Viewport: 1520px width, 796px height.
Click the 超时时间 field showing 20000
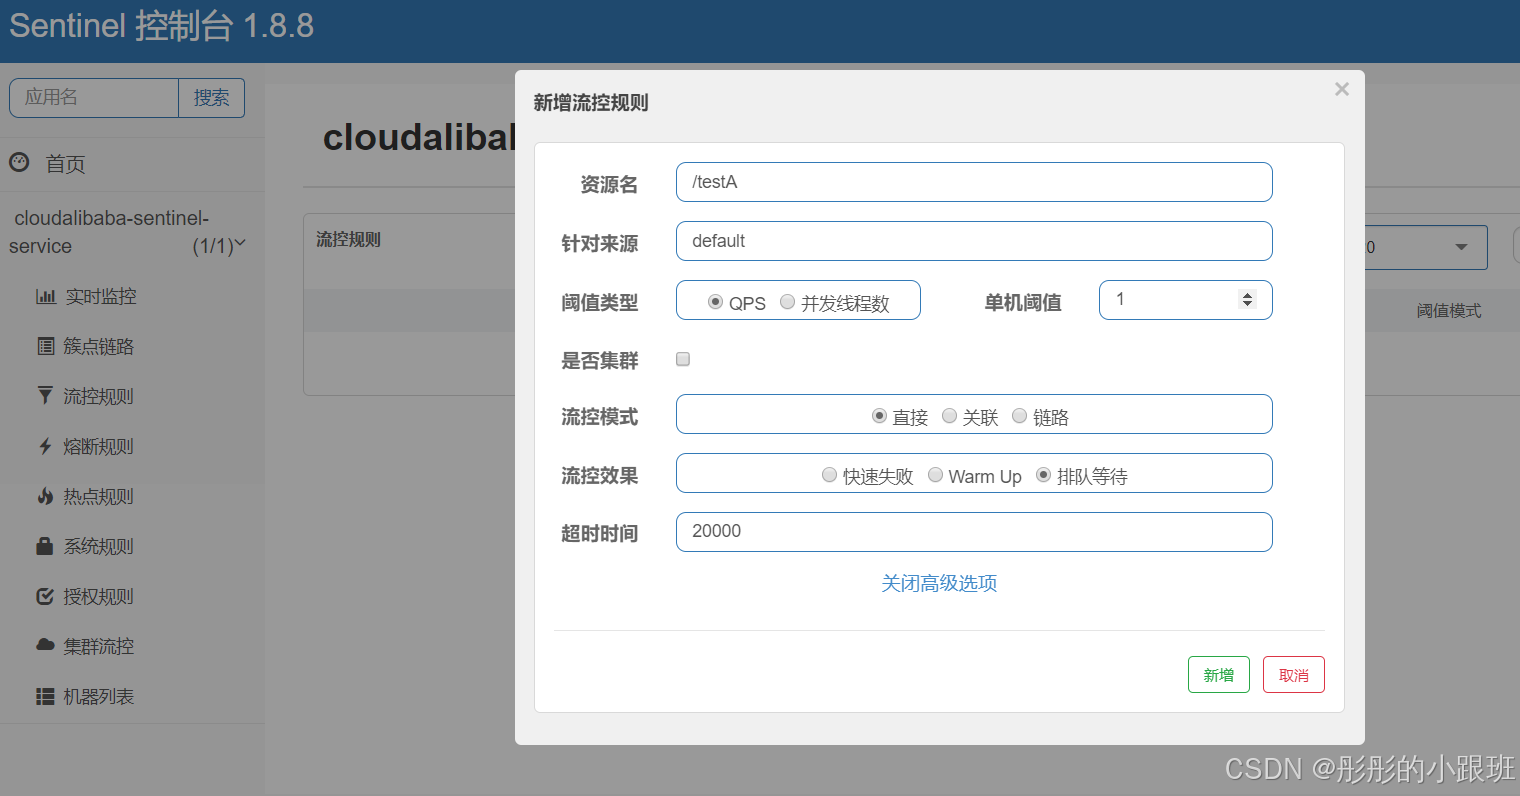[974, 532]
